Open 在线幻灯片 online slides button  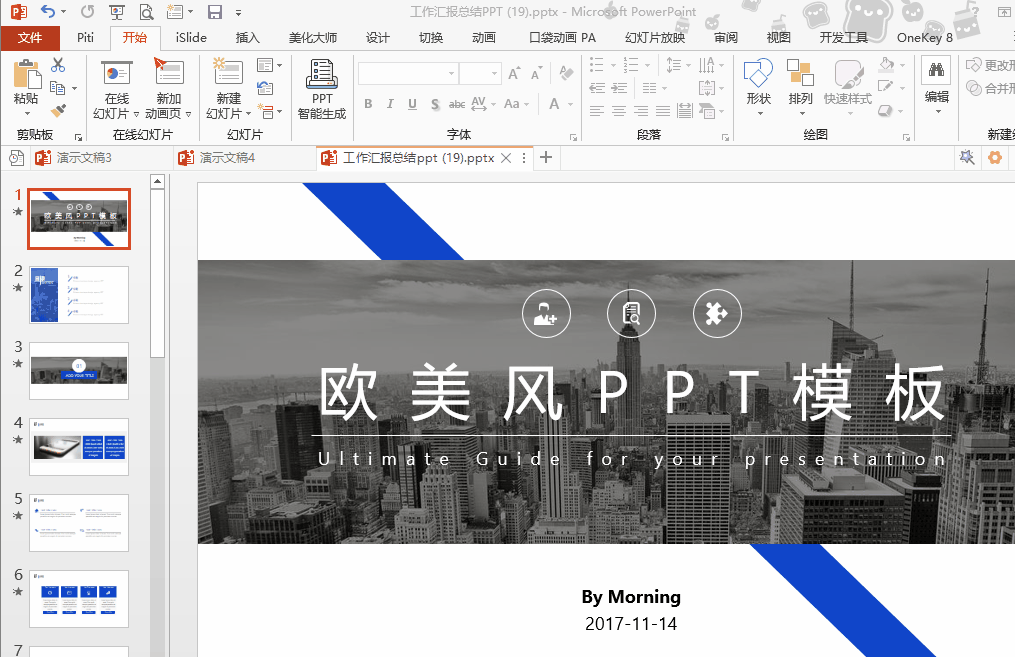pos(117,89)
